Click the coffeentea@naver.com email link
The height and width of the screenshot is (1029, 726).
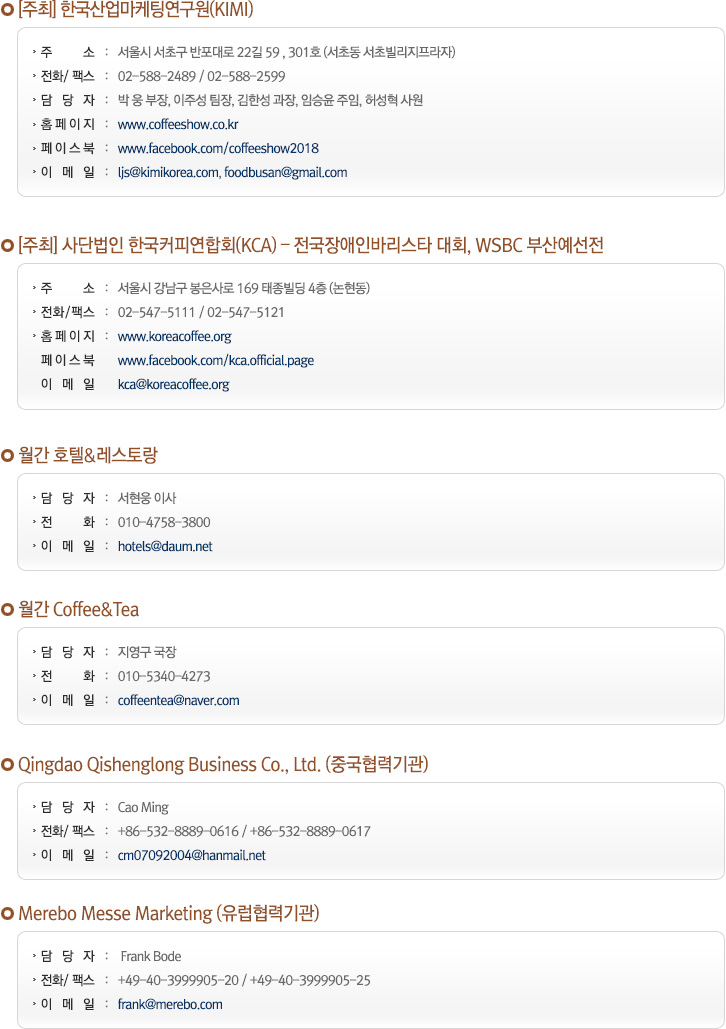tap(179, 700)
